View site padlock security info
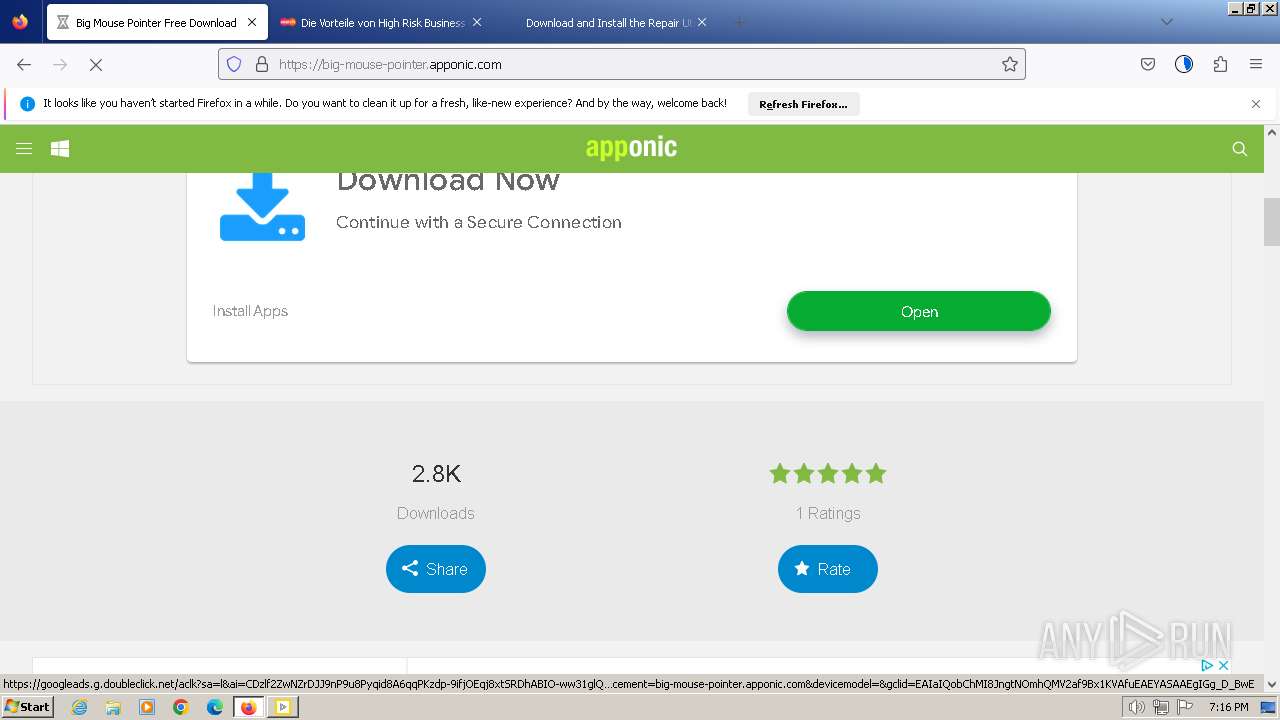The height and width of the screenshot is (720, 1280). click(x=262, y=64)
